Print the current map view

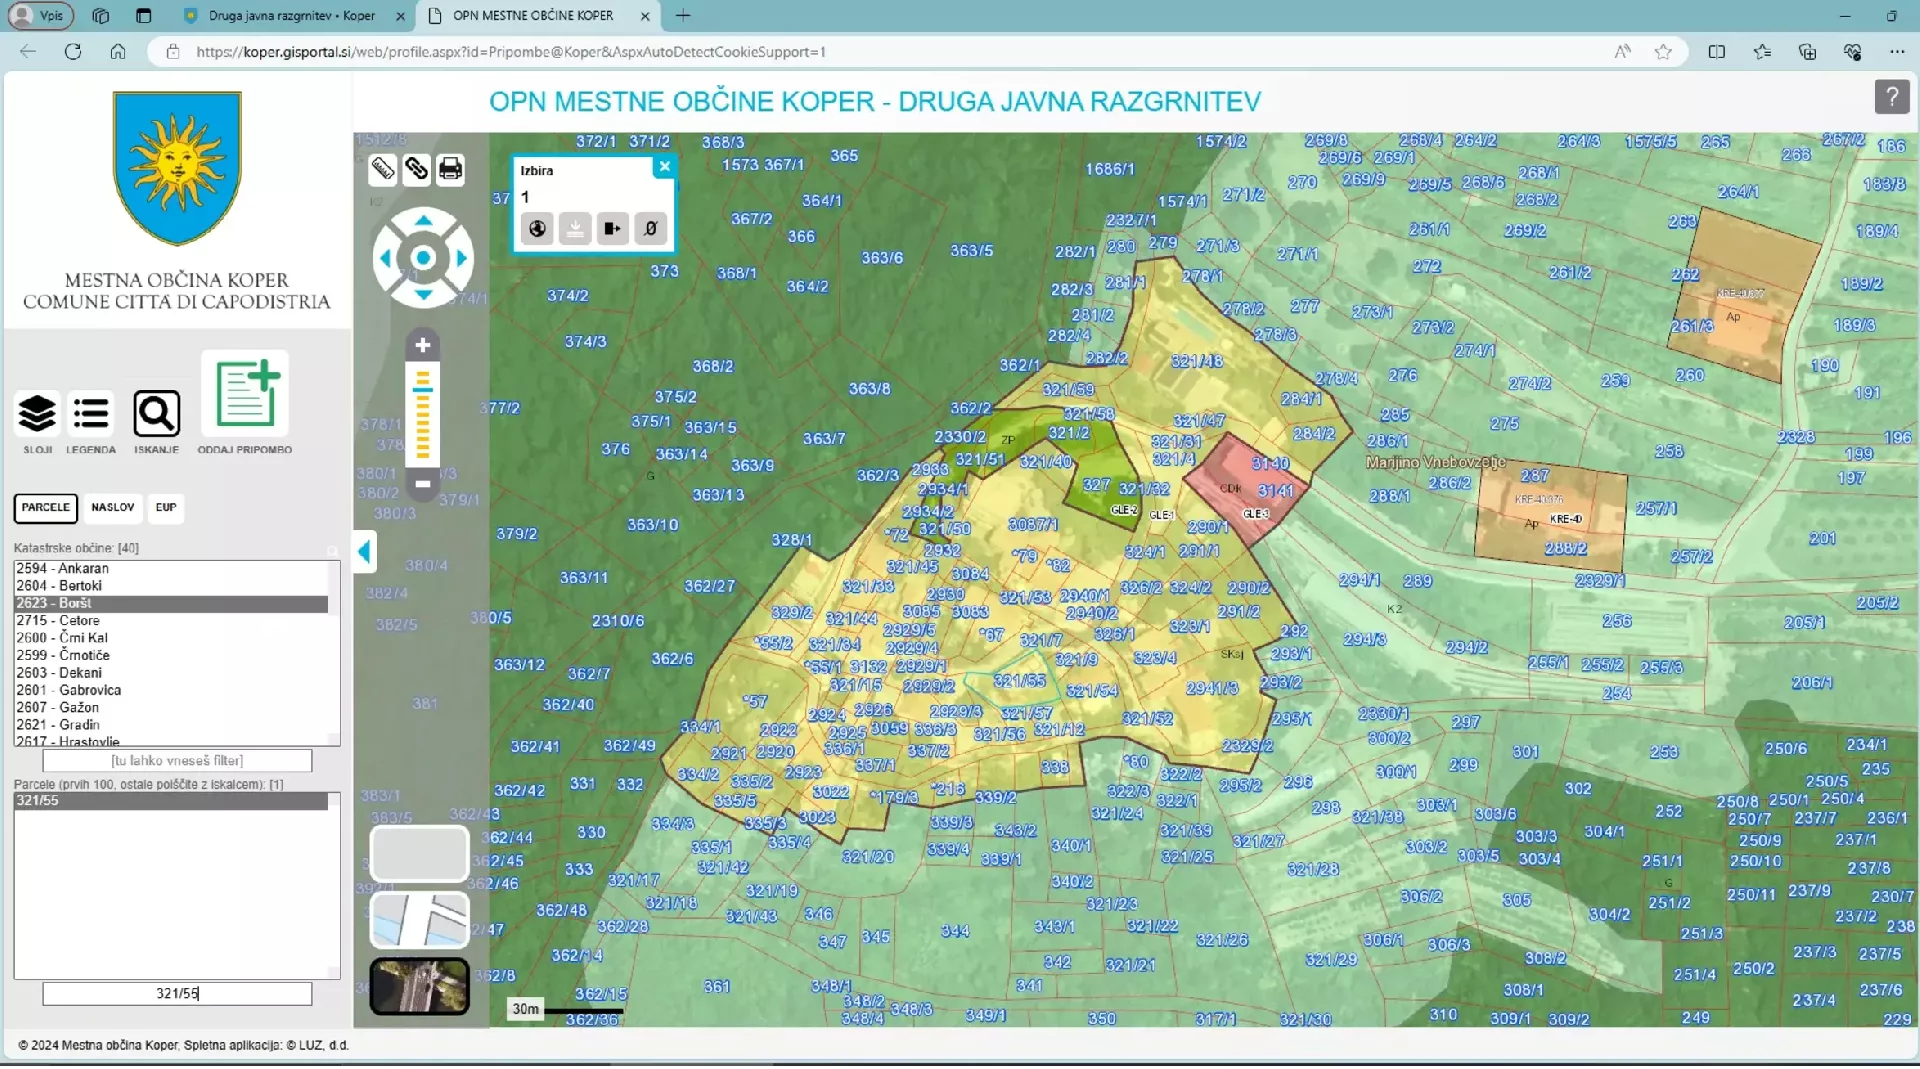tap(451, 169)
